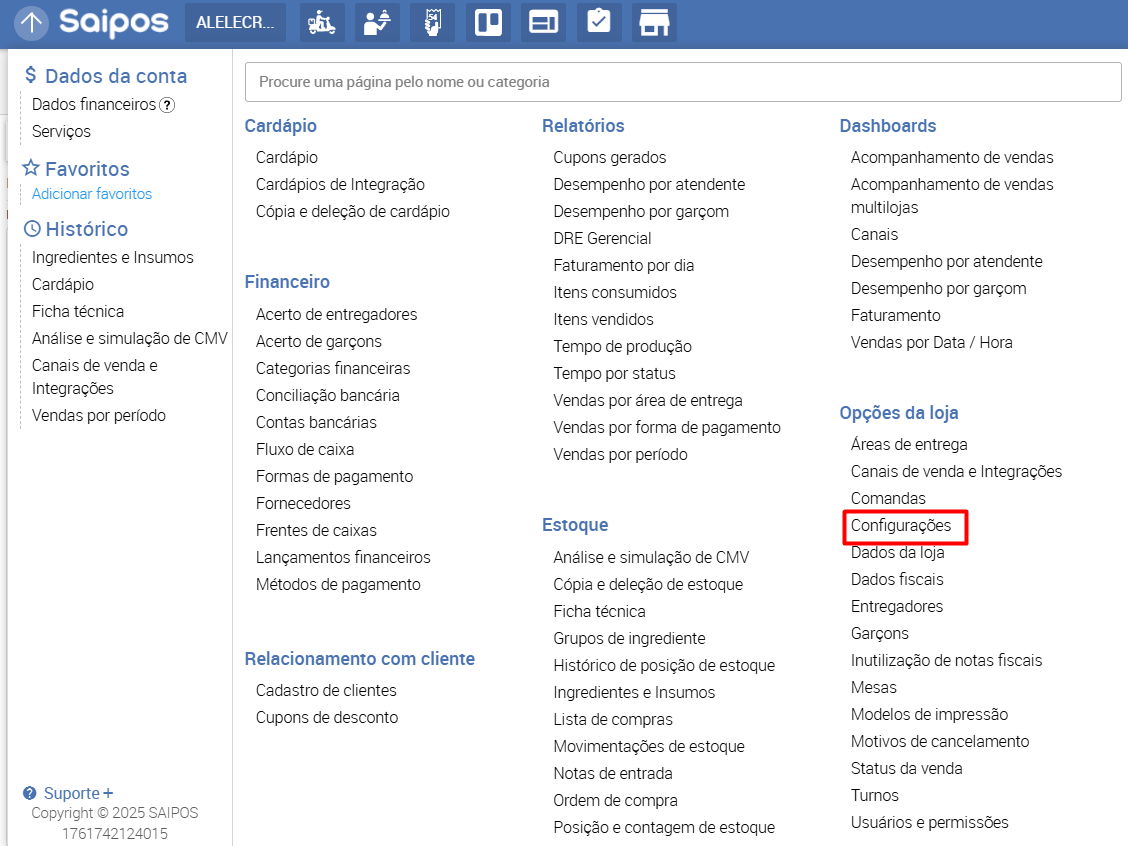Click the storefront icon in top bar
The image size is (1128, 846).
[x=654, y=23]
